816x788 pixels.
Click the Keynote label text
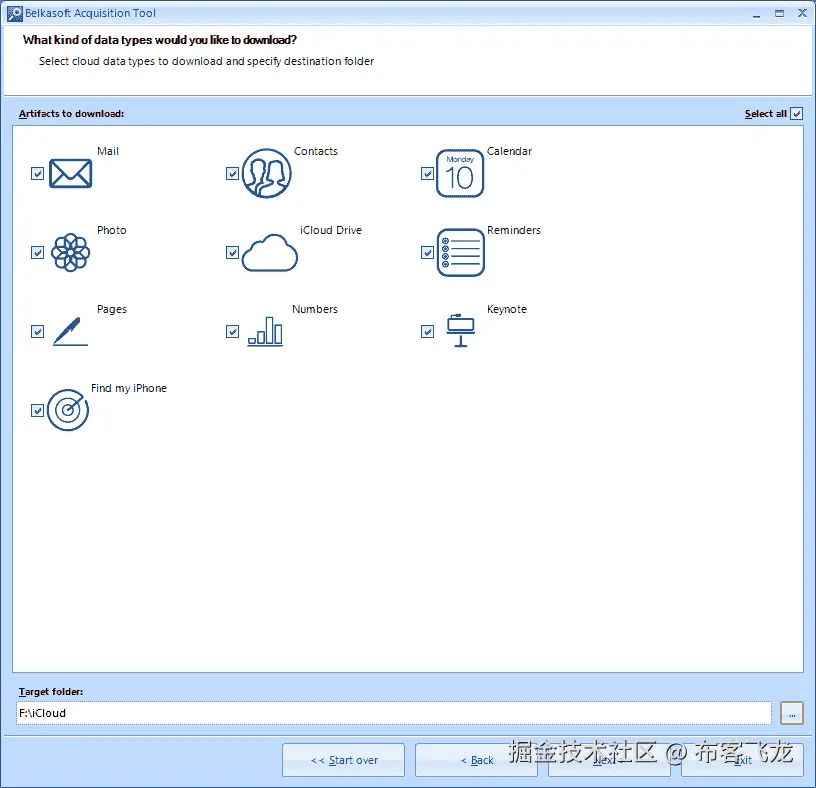point(507,309)
